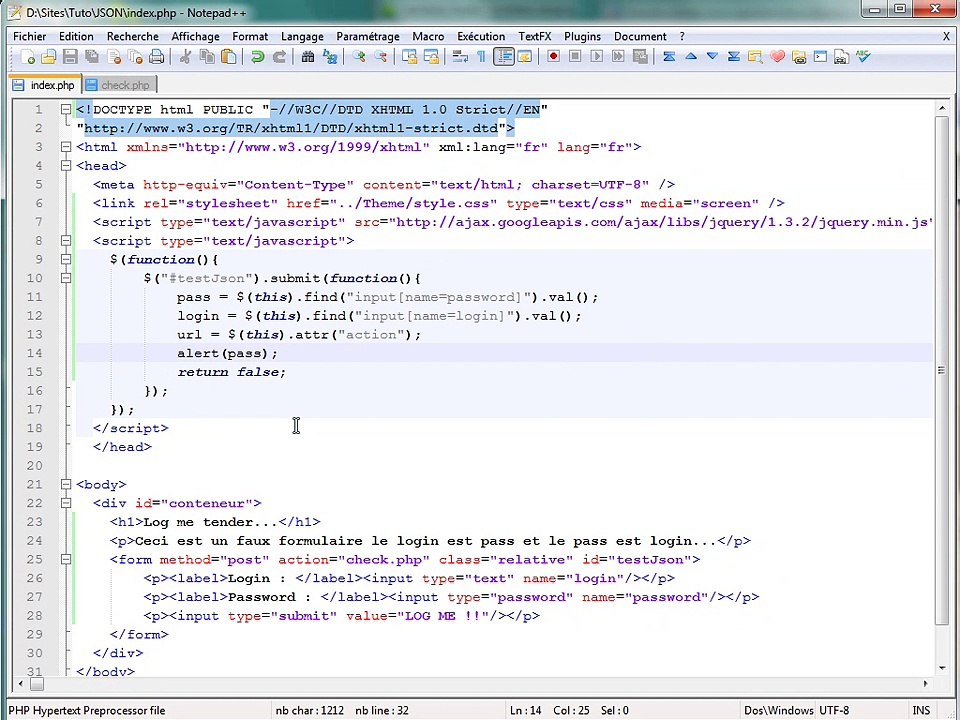Cut selection with scissors icon

point(184,57)
